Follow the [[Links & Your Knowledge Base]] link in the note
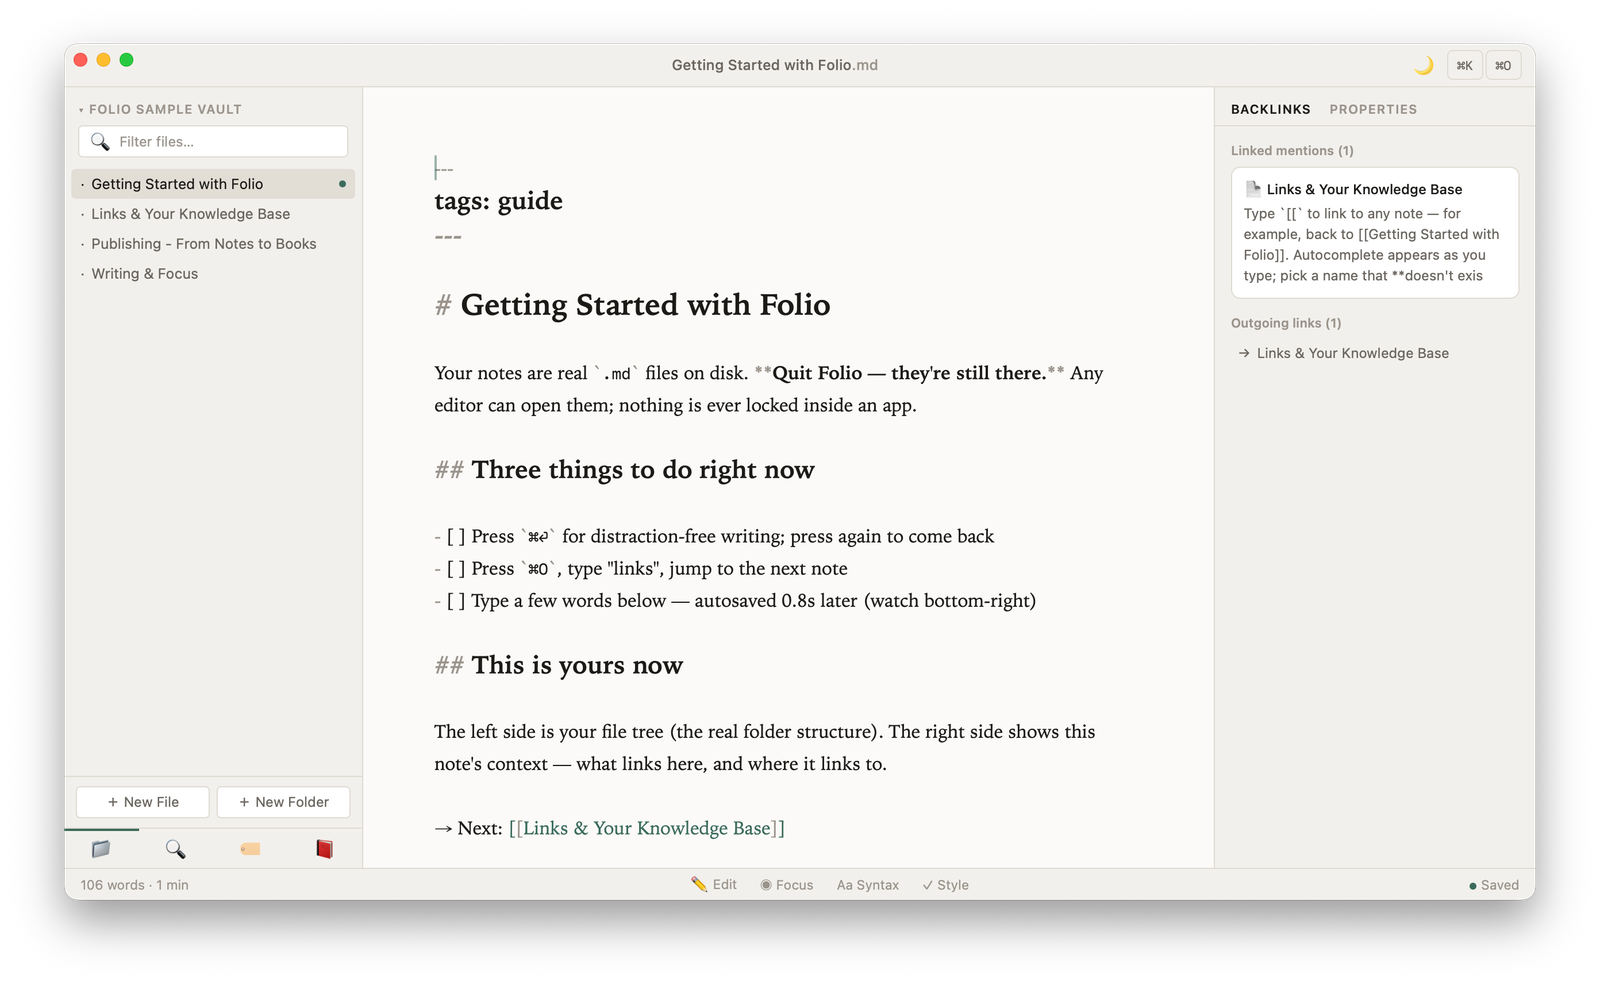Viewport: 1600px width, 985px height. pyautogui.click(x=647, y=828)
